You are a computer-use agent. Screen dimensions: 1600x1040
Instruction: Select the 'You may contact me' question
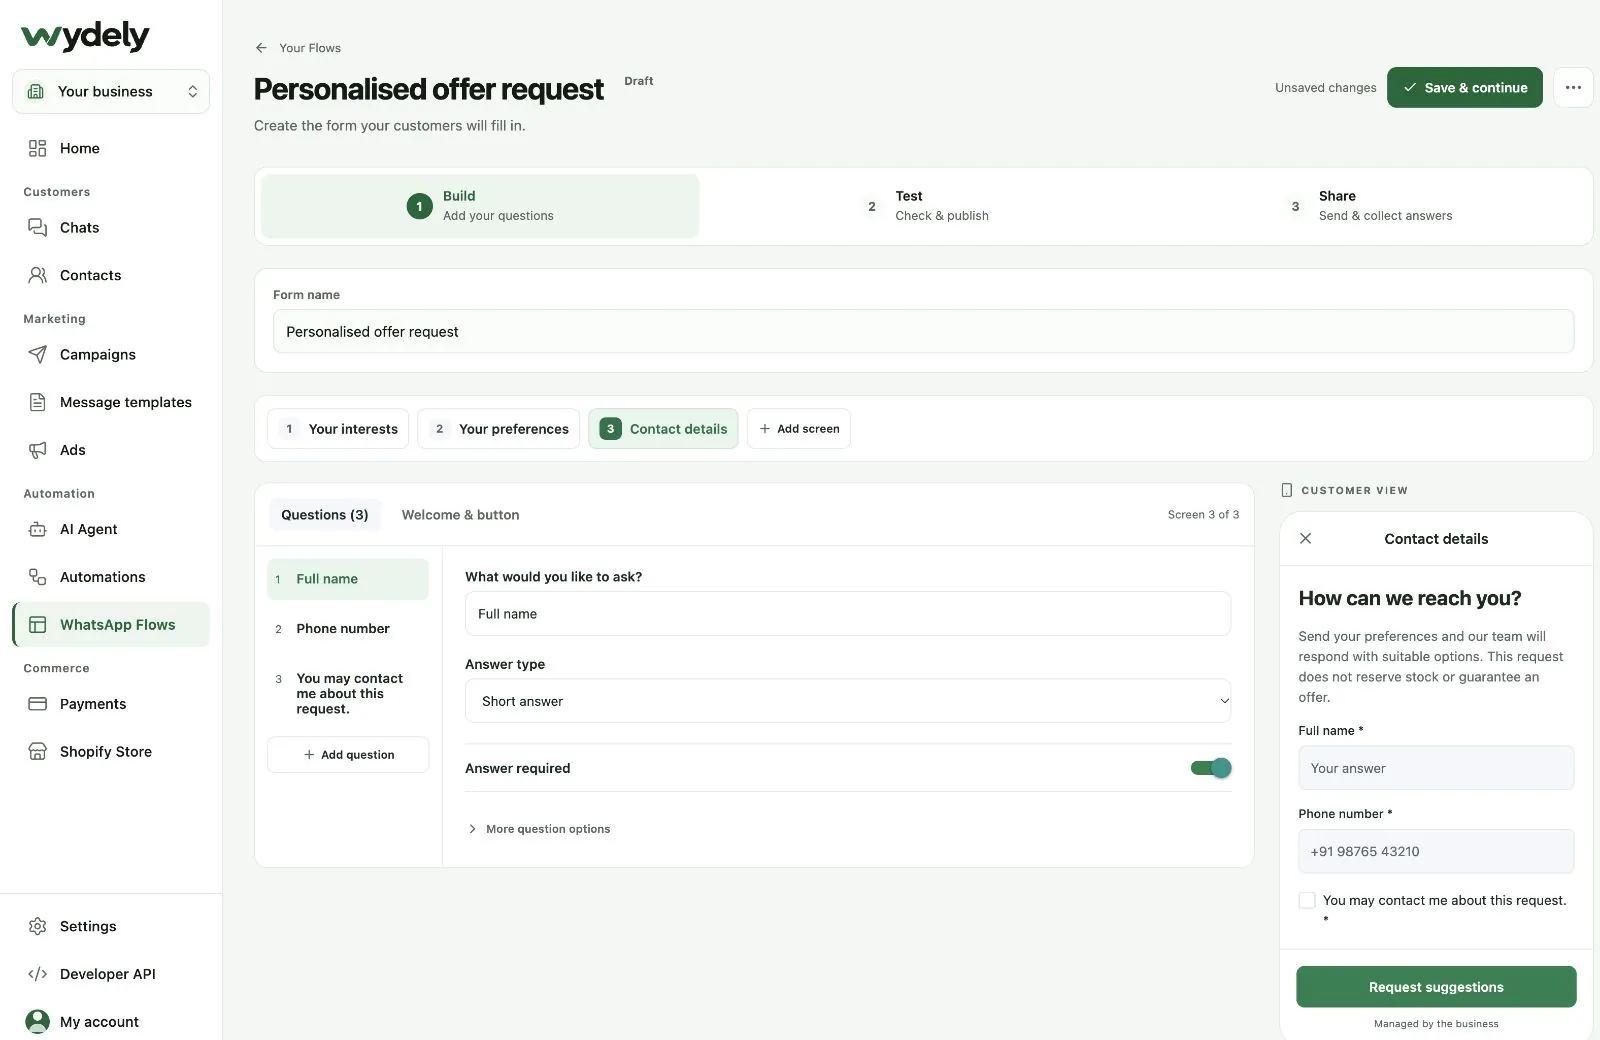348,693
